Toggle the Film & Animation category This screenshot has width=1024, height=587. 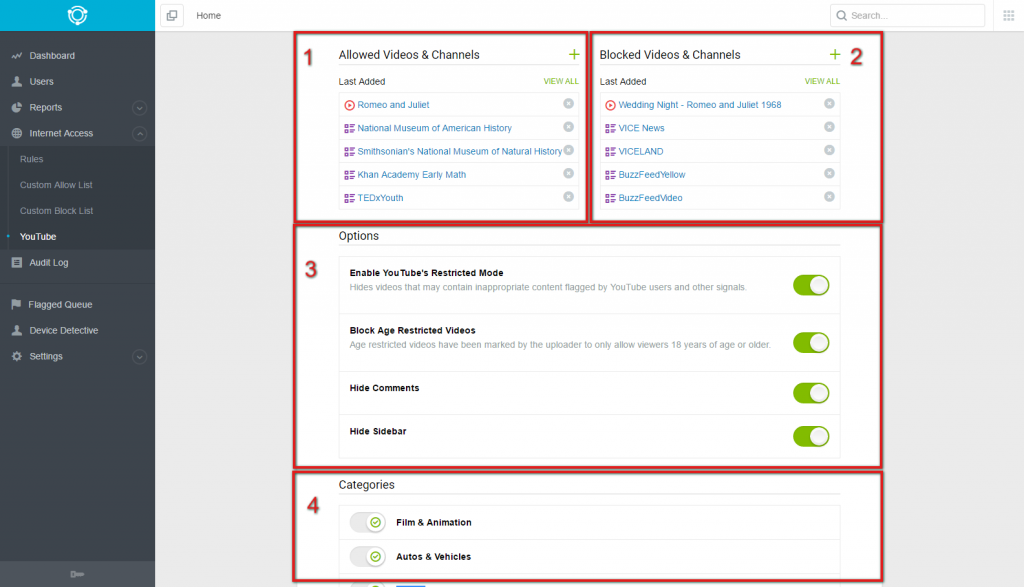368,522
